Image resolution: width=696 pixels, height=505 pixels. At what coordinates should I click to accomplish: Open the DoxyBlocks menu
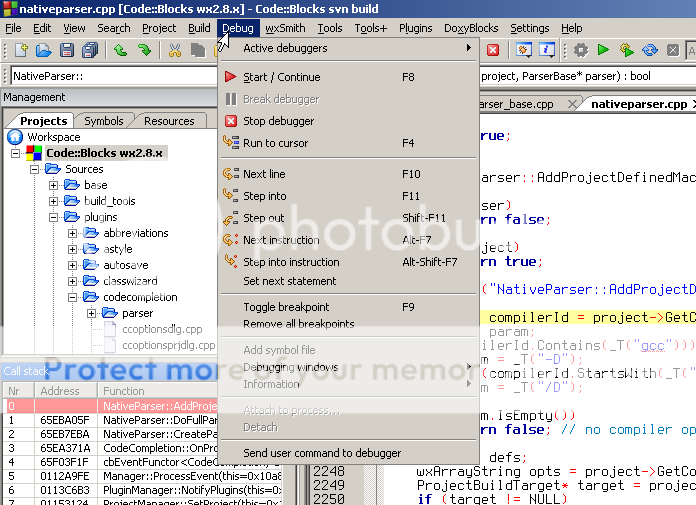pyautogui.click(x=471, y=28)
